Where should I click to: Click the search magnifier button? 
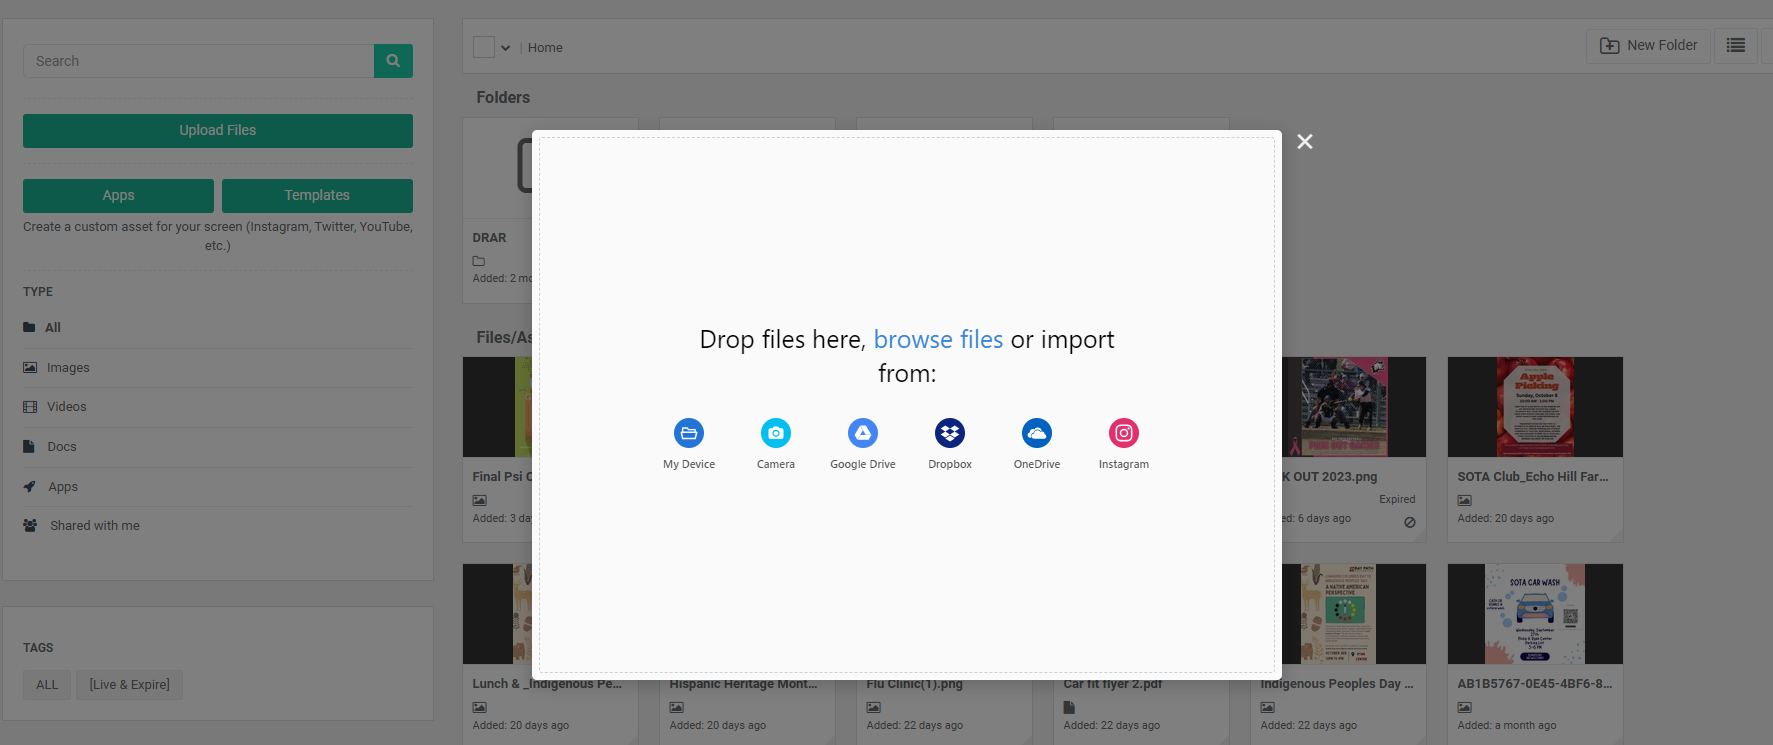pos(393,61)
